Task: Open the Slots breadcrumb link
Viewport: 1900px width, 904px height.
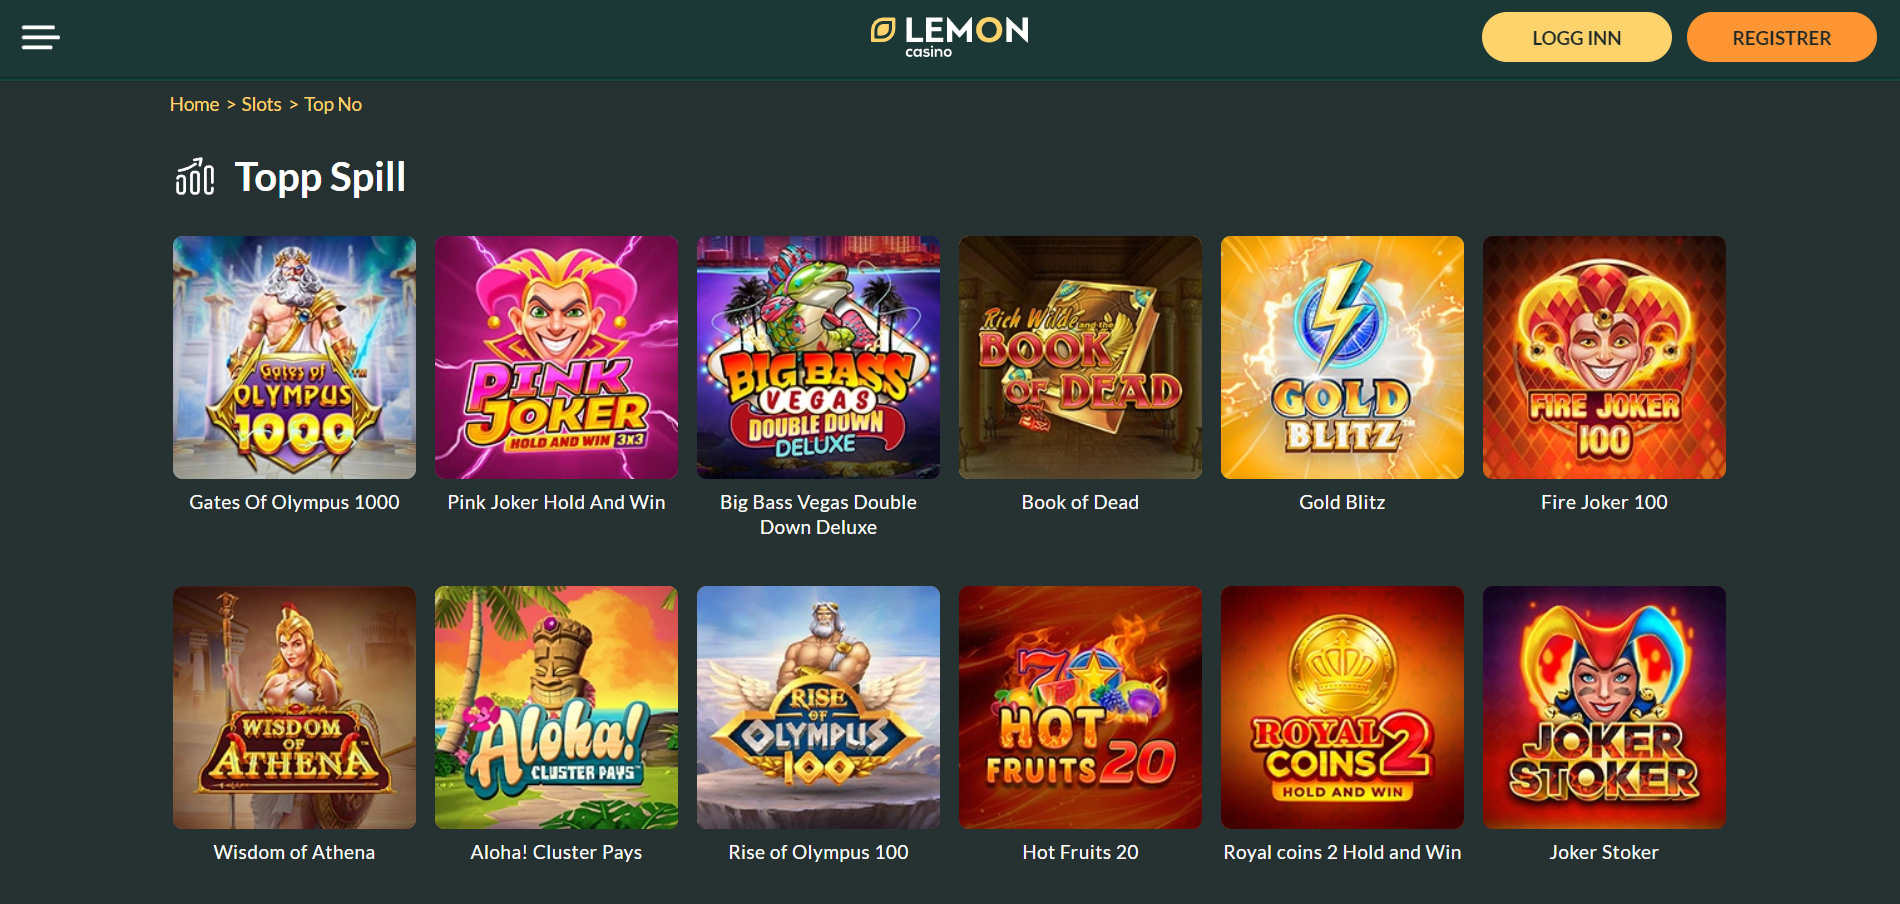Action: 261,104
